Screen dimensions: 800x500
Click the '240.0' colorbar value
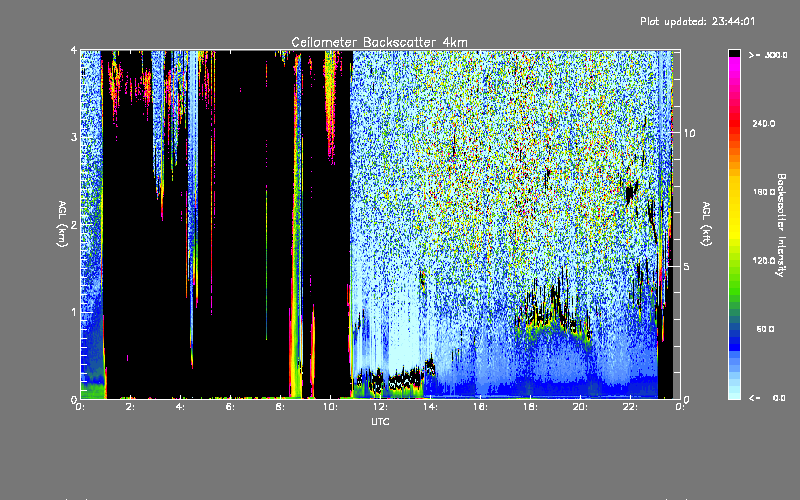(x=764, y=123)
